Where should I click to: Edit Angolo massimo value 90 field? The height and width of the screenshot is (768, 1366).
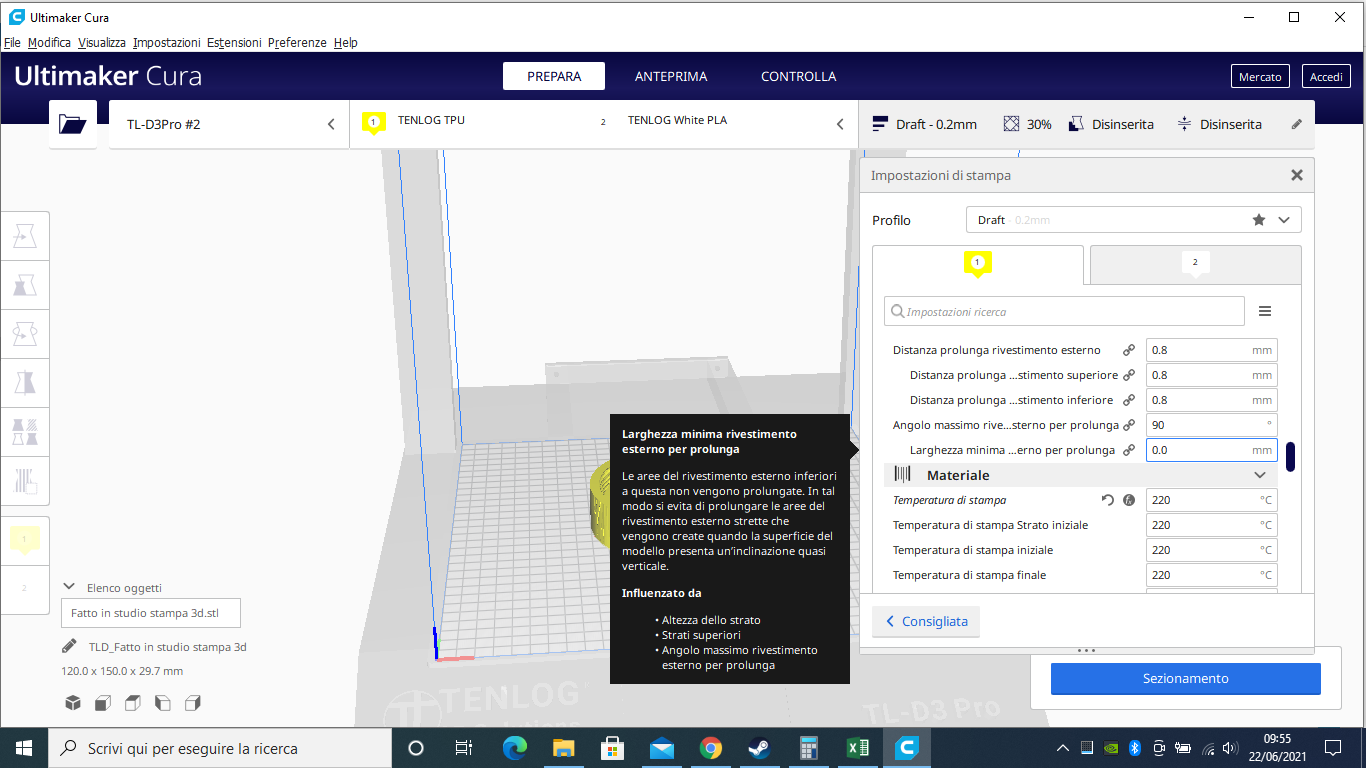pyautogui.click(x=1211, y=425)
